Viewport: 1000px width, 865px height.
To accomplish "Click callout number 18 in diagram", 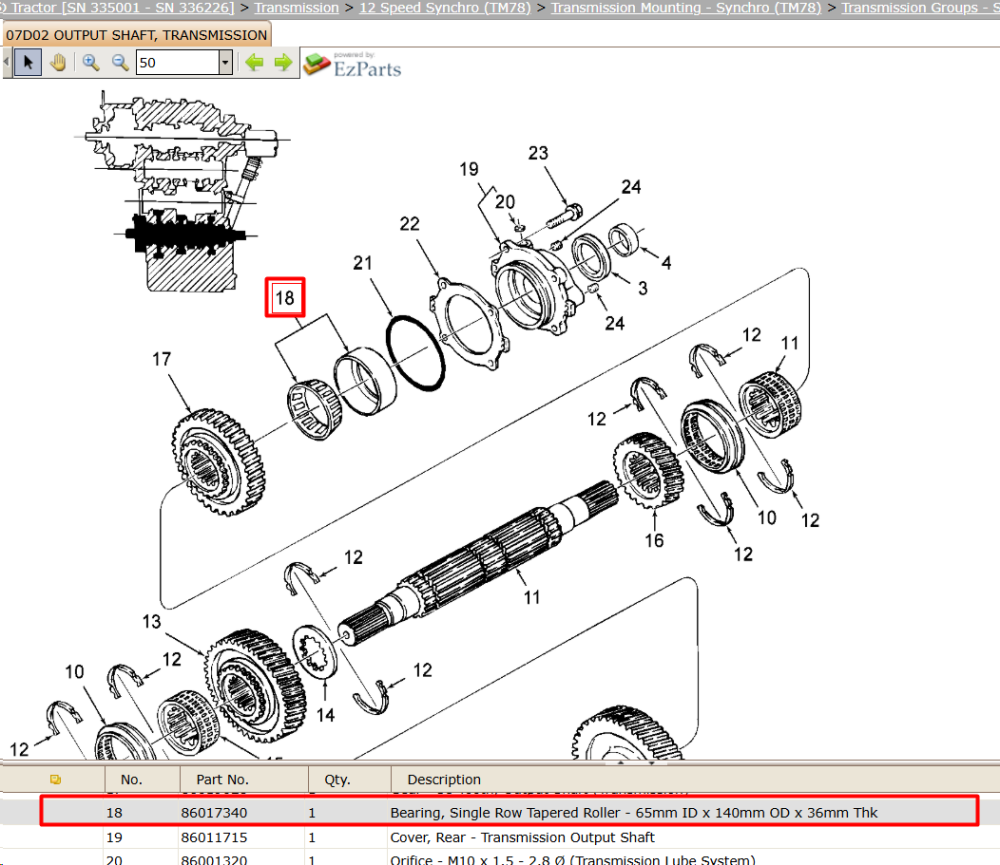I will pos(284,298).
